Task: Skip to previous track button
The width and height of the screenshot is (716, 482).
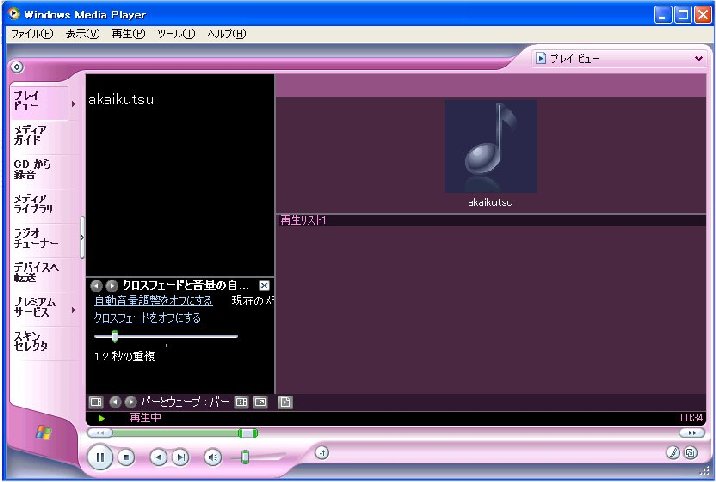Action: pyautogui.click(x=158, y=457)
